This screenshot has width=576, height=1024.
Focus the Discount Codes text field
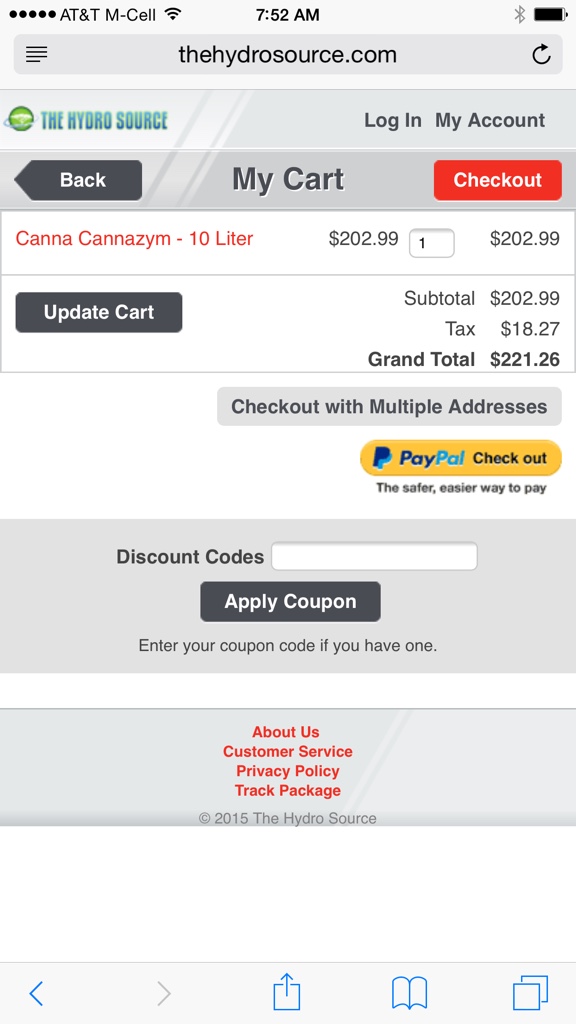[374, 556]
